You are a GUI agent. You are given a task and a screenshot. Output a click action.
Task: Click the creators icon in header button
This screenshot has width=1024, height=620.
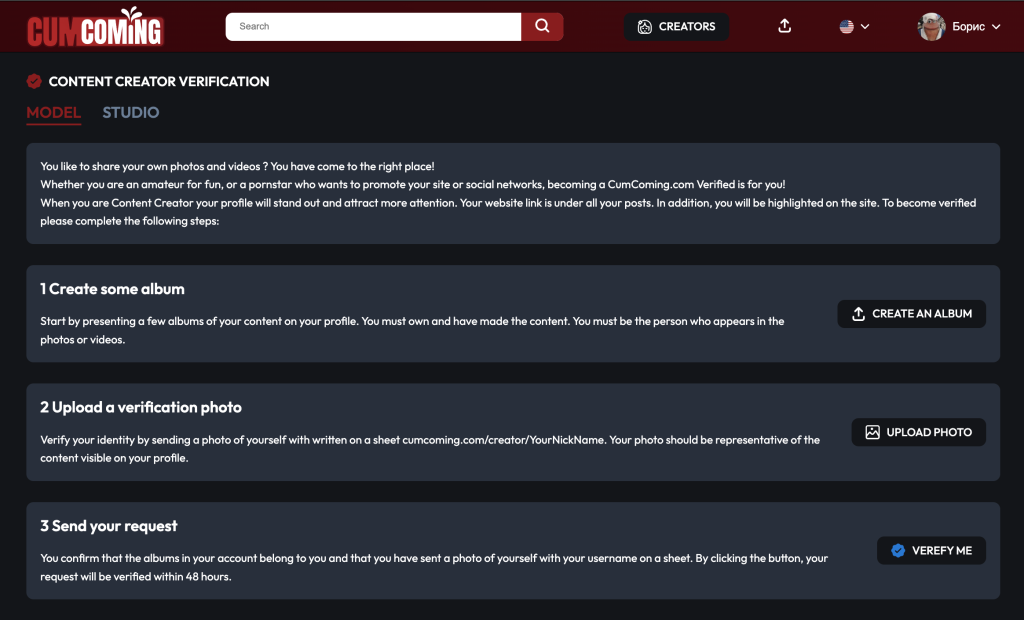click(x=645, y=27)
